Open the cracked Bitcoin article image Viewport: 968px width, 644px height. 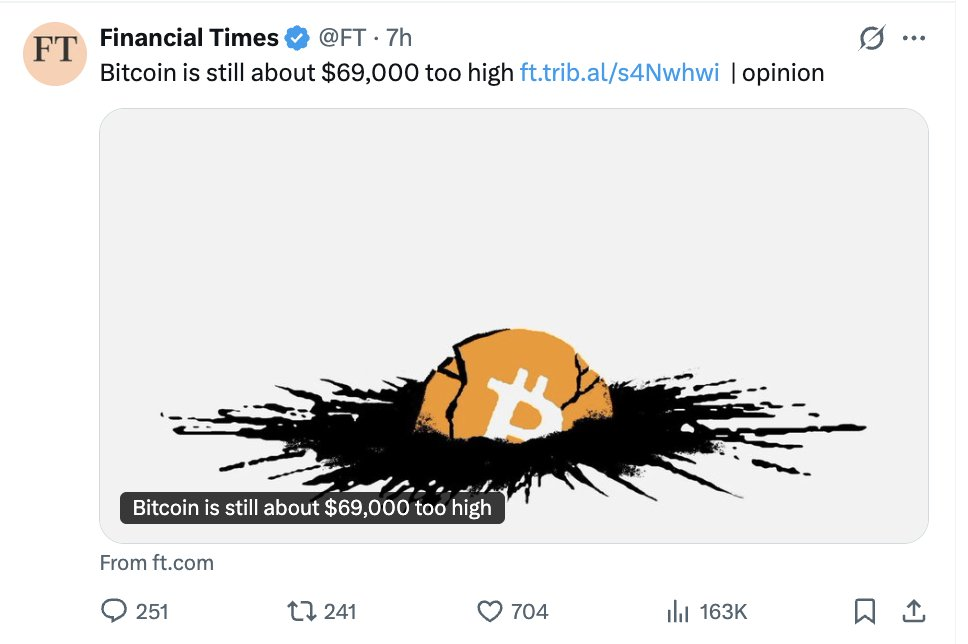[514, 300]
